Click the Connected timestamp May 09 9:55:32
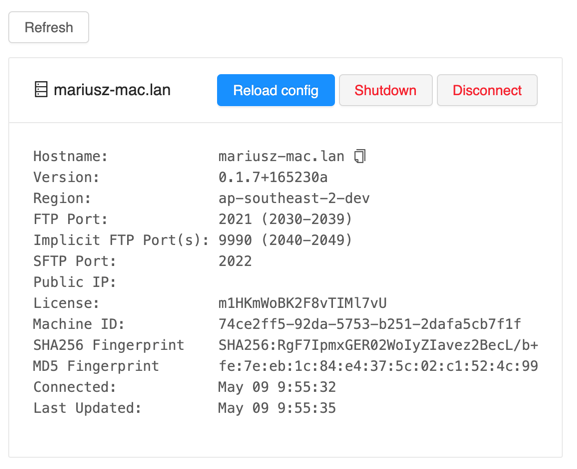Screen dimensions: 577x469 click(x=277, y=387)
